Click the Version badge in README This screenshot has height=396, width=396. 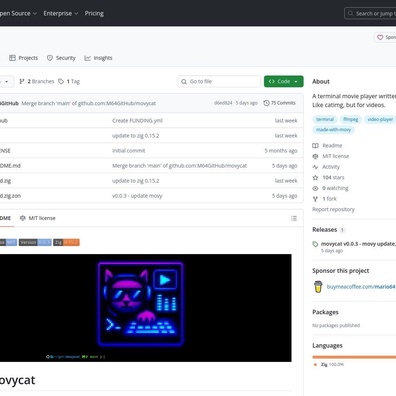pyautogui.click(x=35, y=242)
